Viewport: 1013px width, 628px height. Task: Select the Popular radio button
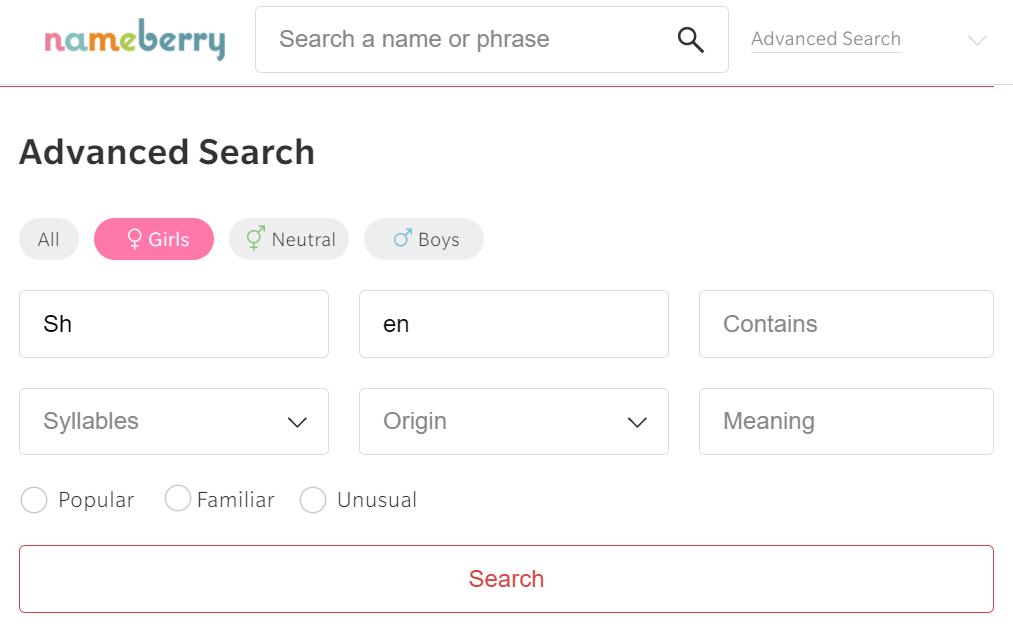click(x=34, y=500)
